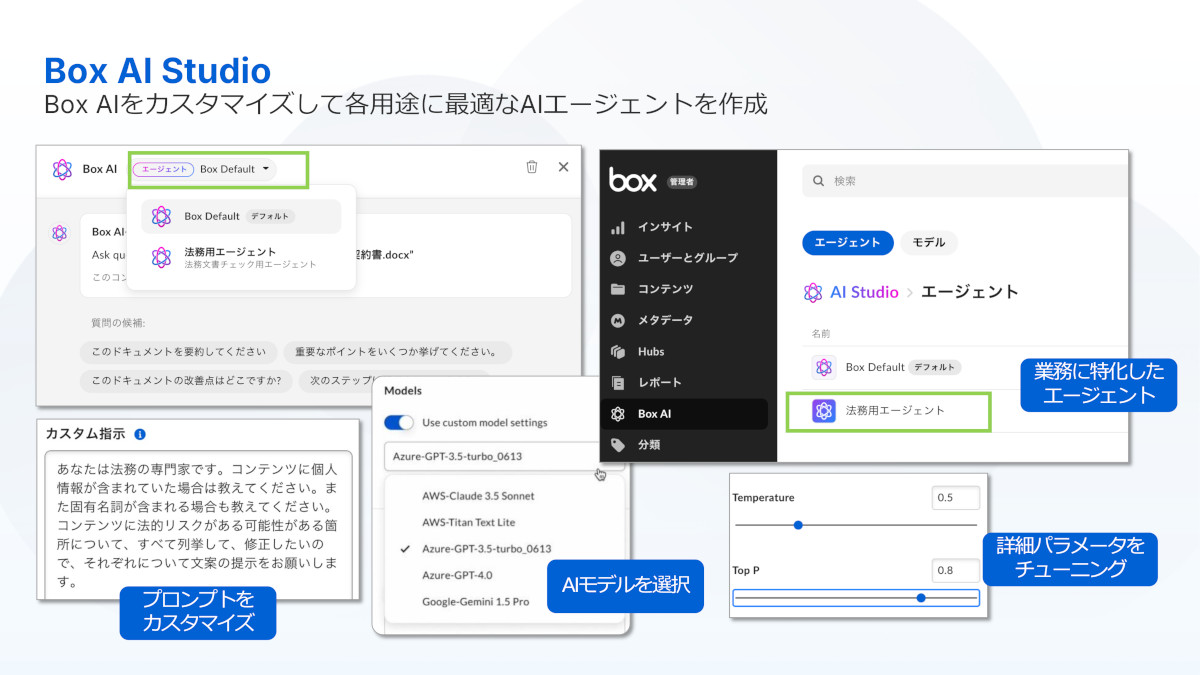
Task: Click the レポート document icon
Action: coord(618,382)
